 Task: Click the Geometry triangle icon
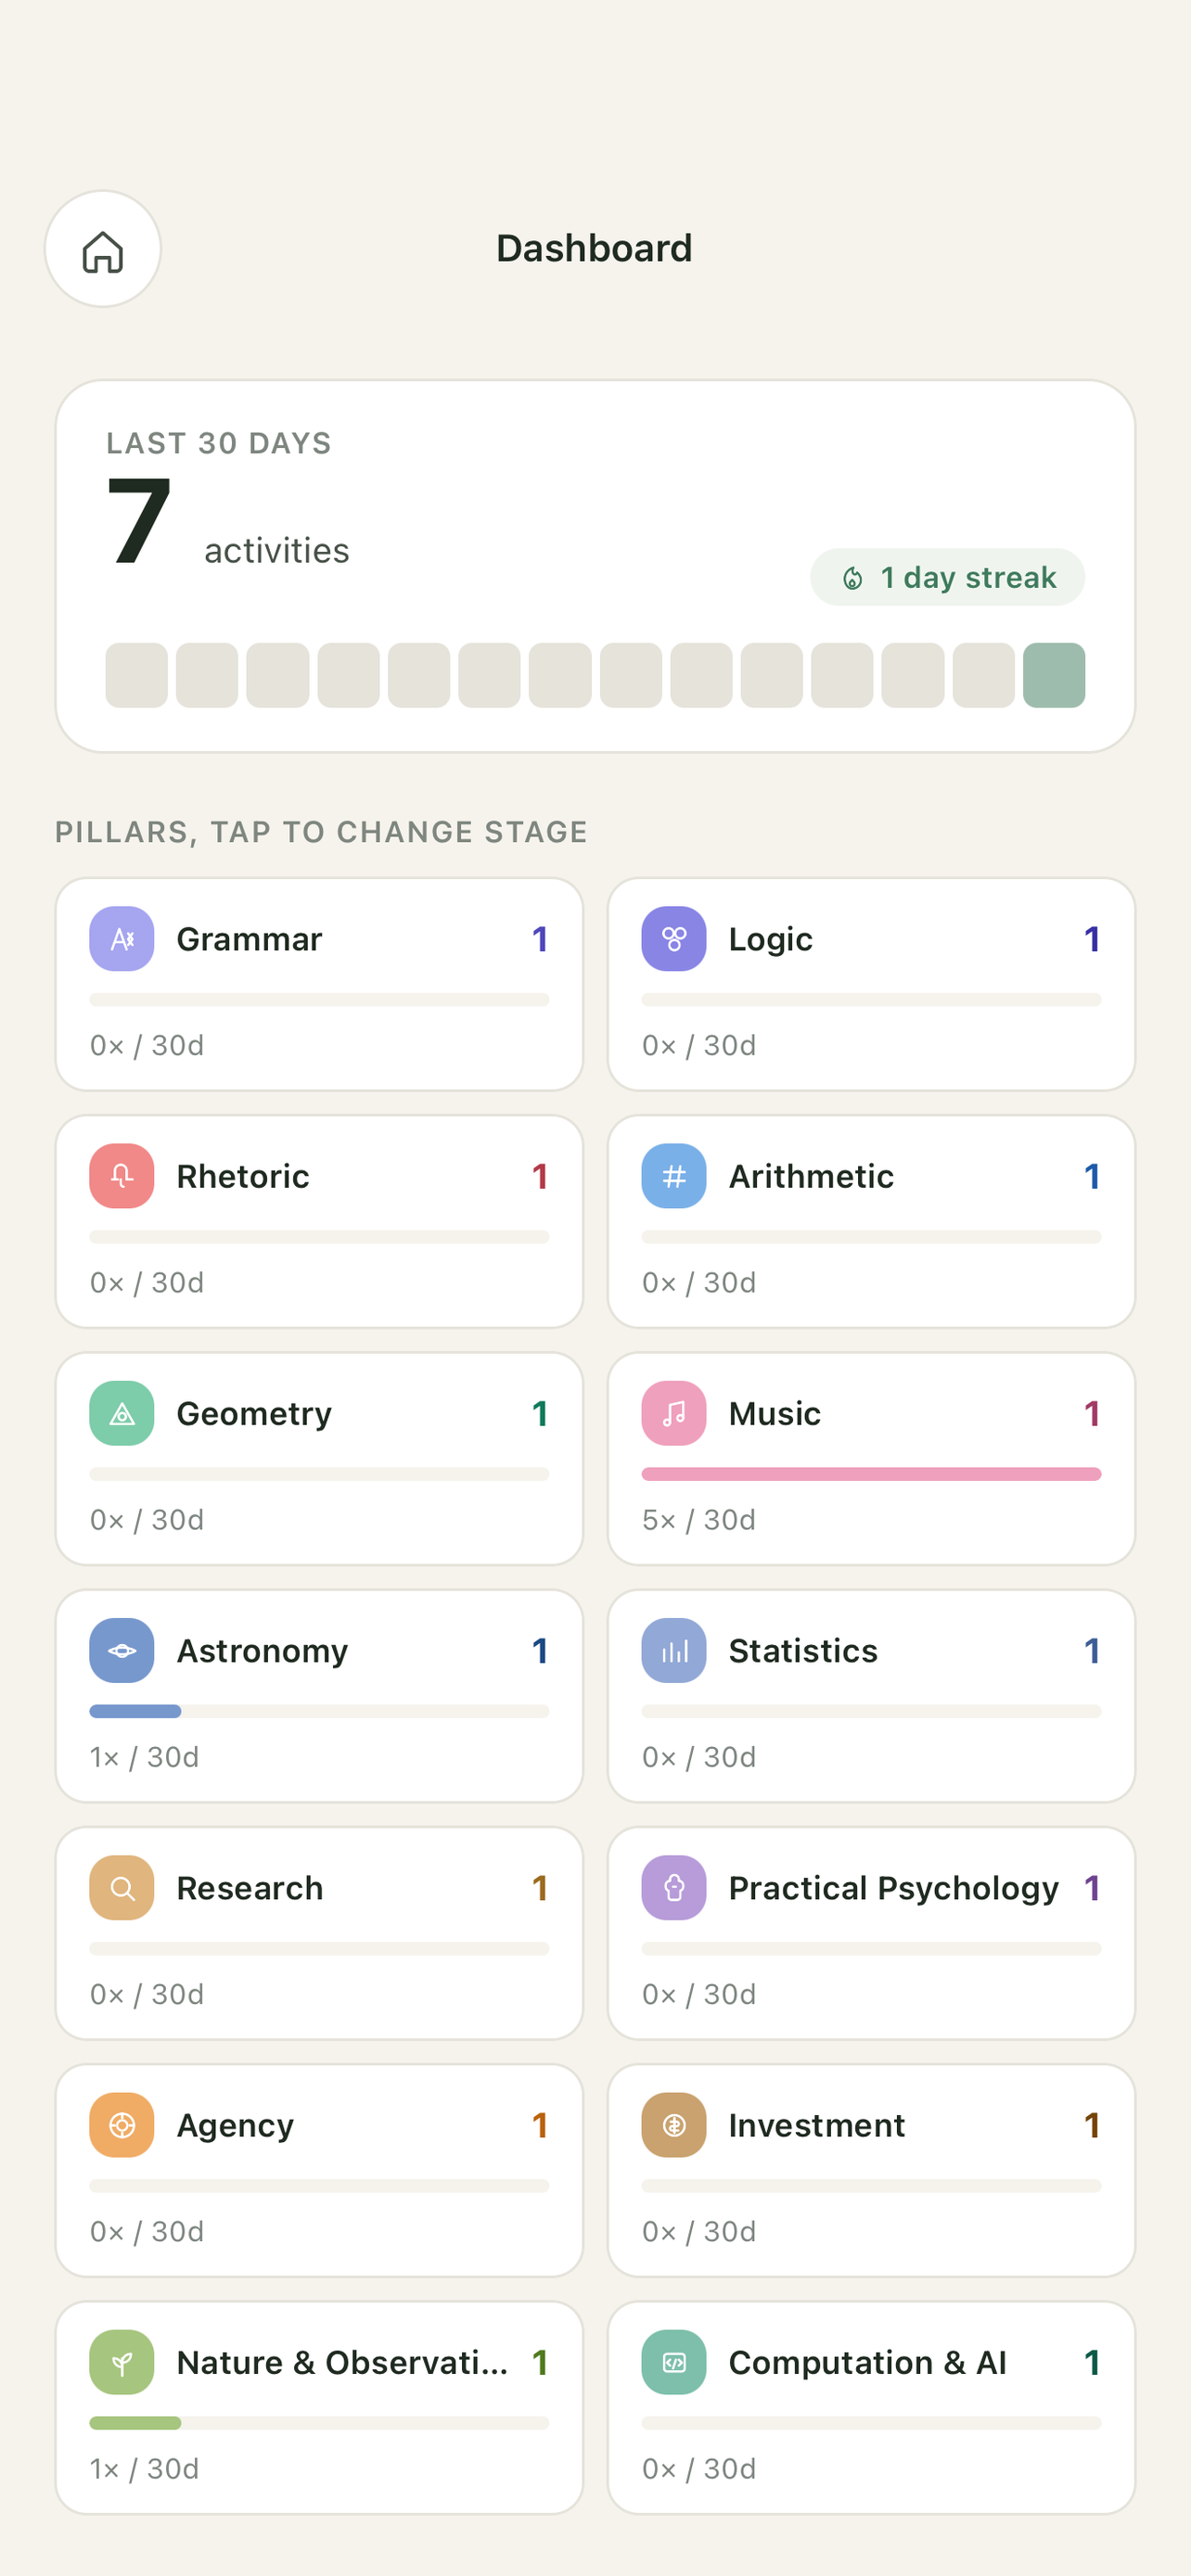(x=122, y=1413)
